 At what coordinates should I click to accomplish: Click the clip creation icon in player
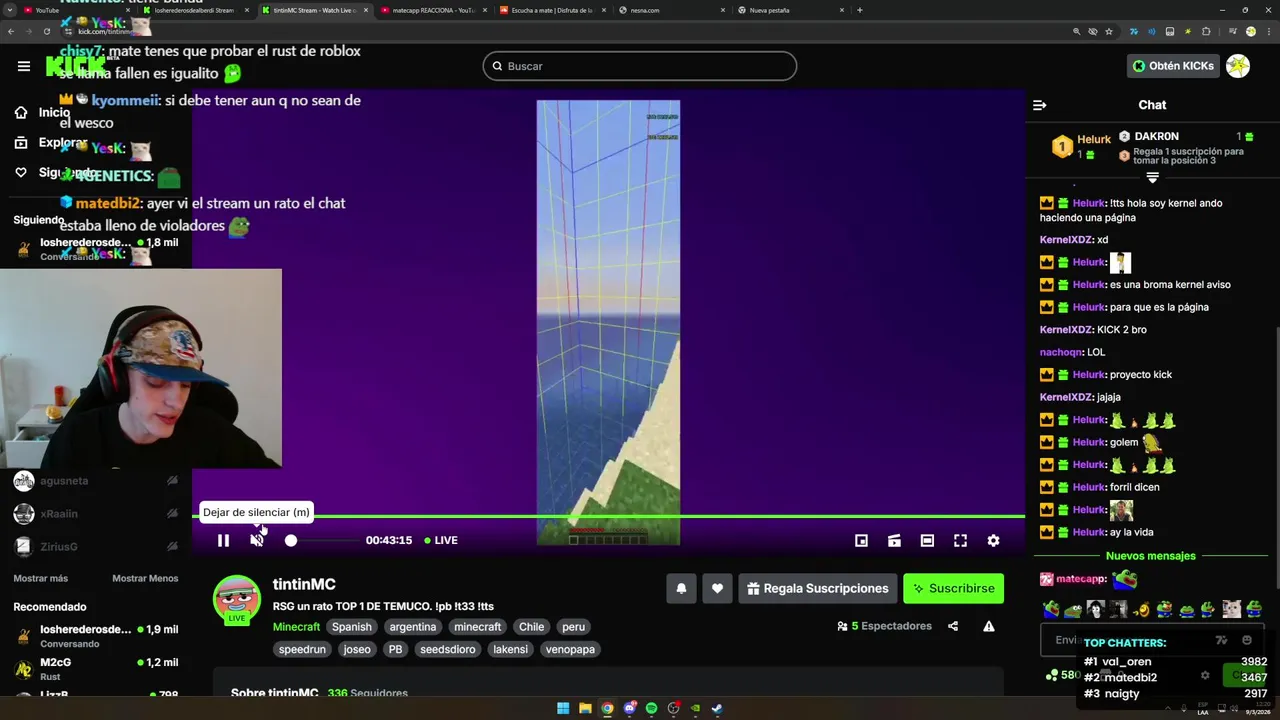894,540
